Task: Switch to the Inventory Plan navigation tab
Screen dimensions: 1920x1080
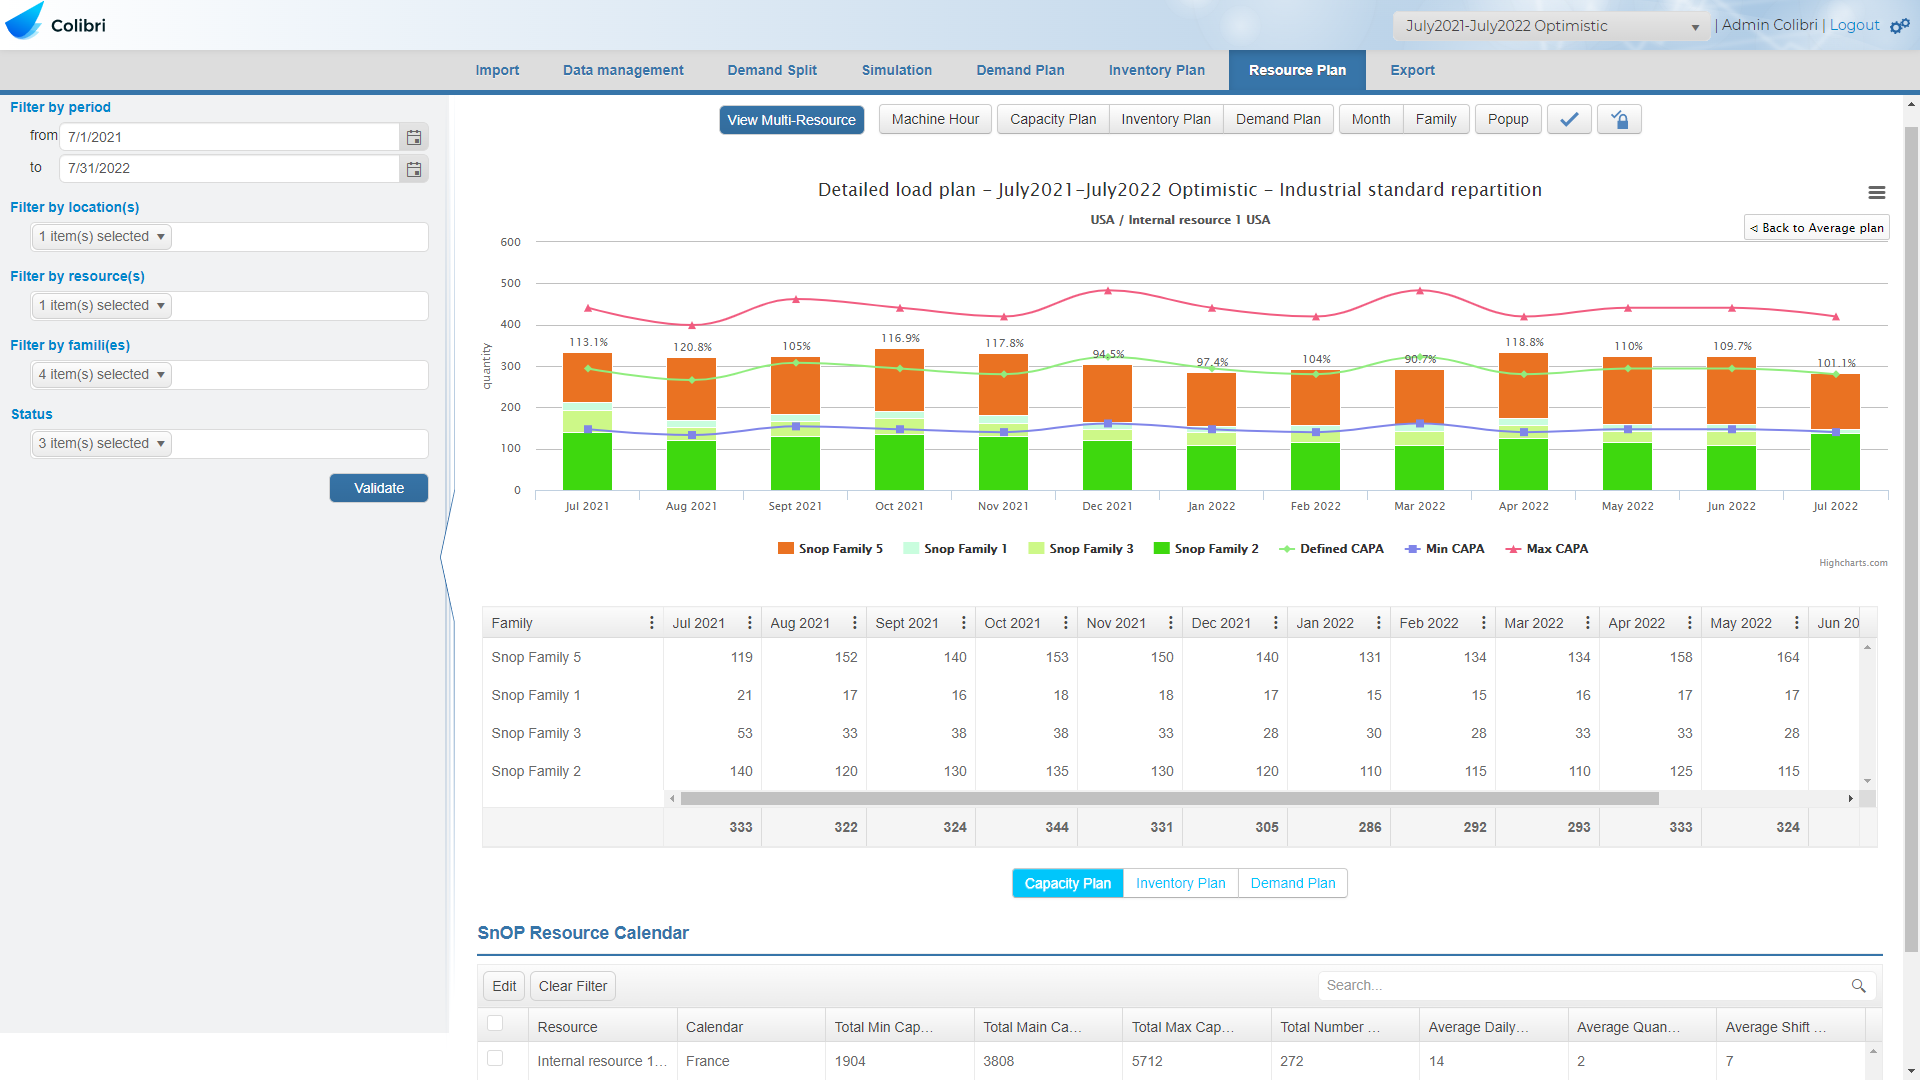Action: pyautogui.click(x=1156, y=71)
